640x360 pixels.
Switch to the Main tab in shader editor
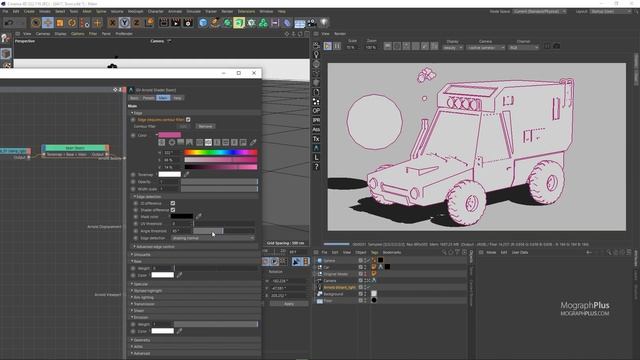[163, 98]
